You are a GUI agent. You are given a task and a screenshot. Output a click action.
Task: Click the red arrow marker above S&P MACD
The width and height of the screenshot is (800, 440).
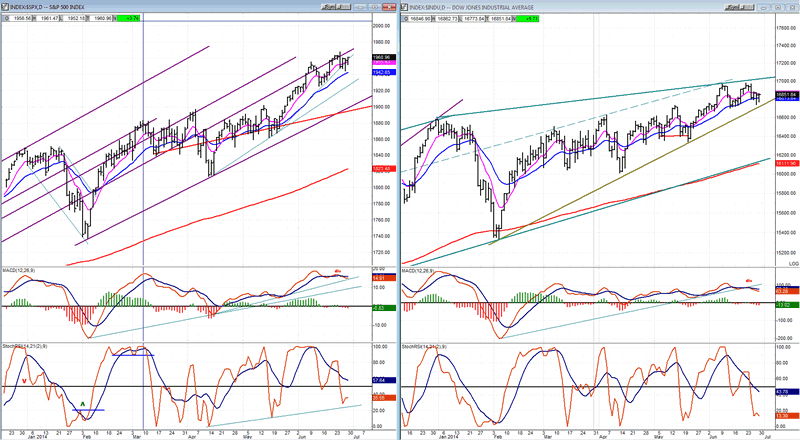(x=338, y=270)
